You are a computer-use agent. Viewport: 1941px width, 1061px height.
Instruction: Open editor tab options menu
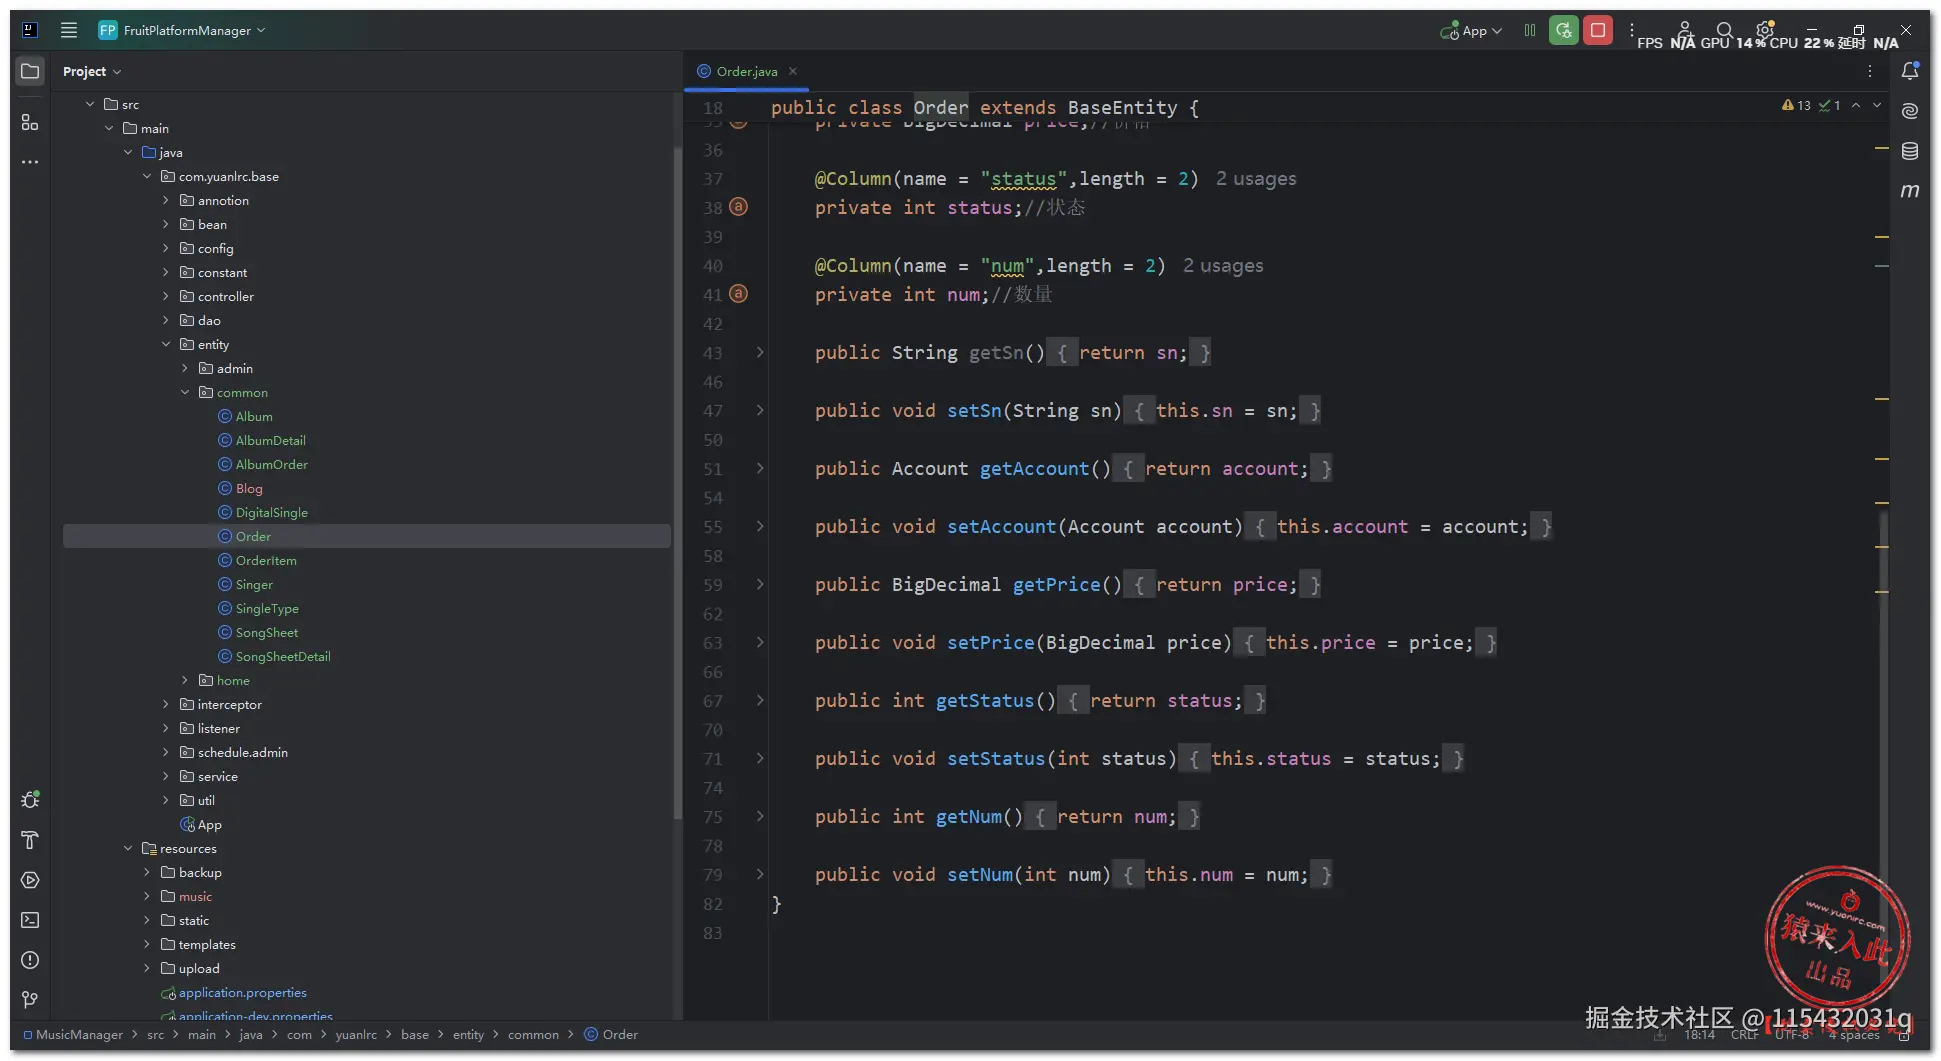click(x=1870, y=71)
